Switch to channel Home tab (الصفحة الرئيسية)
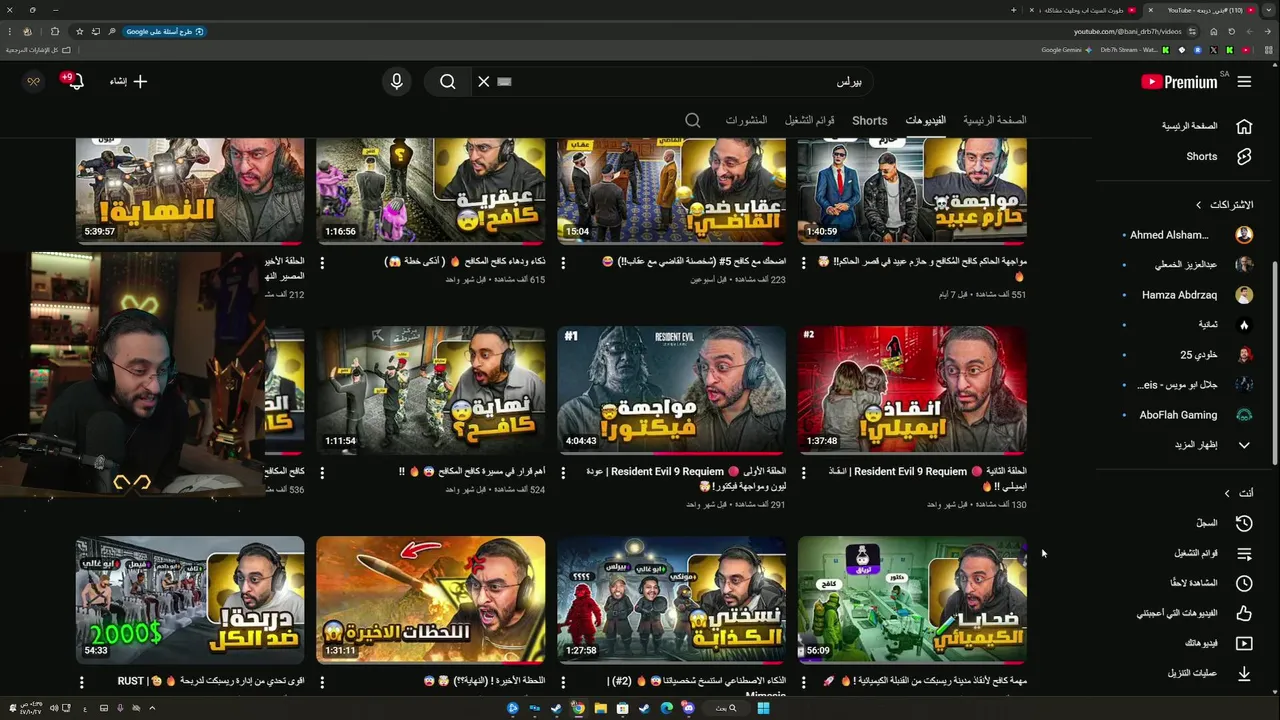The image size is (1280, 720). [994, 120]
